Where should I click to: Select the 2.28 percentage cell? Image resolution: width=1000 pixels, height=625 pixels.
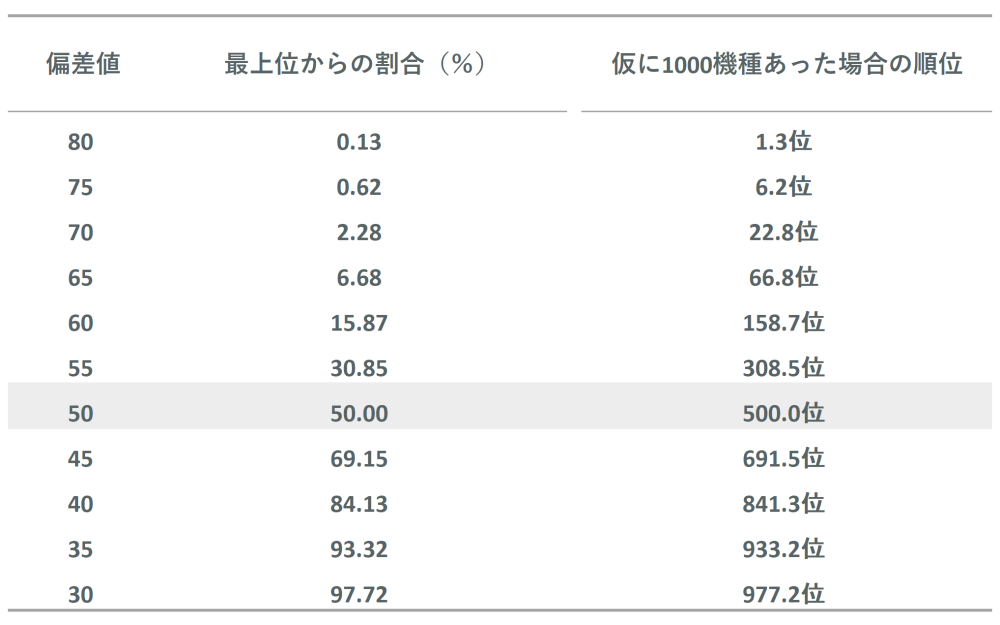pyautogui.click(x=359, y=233)
